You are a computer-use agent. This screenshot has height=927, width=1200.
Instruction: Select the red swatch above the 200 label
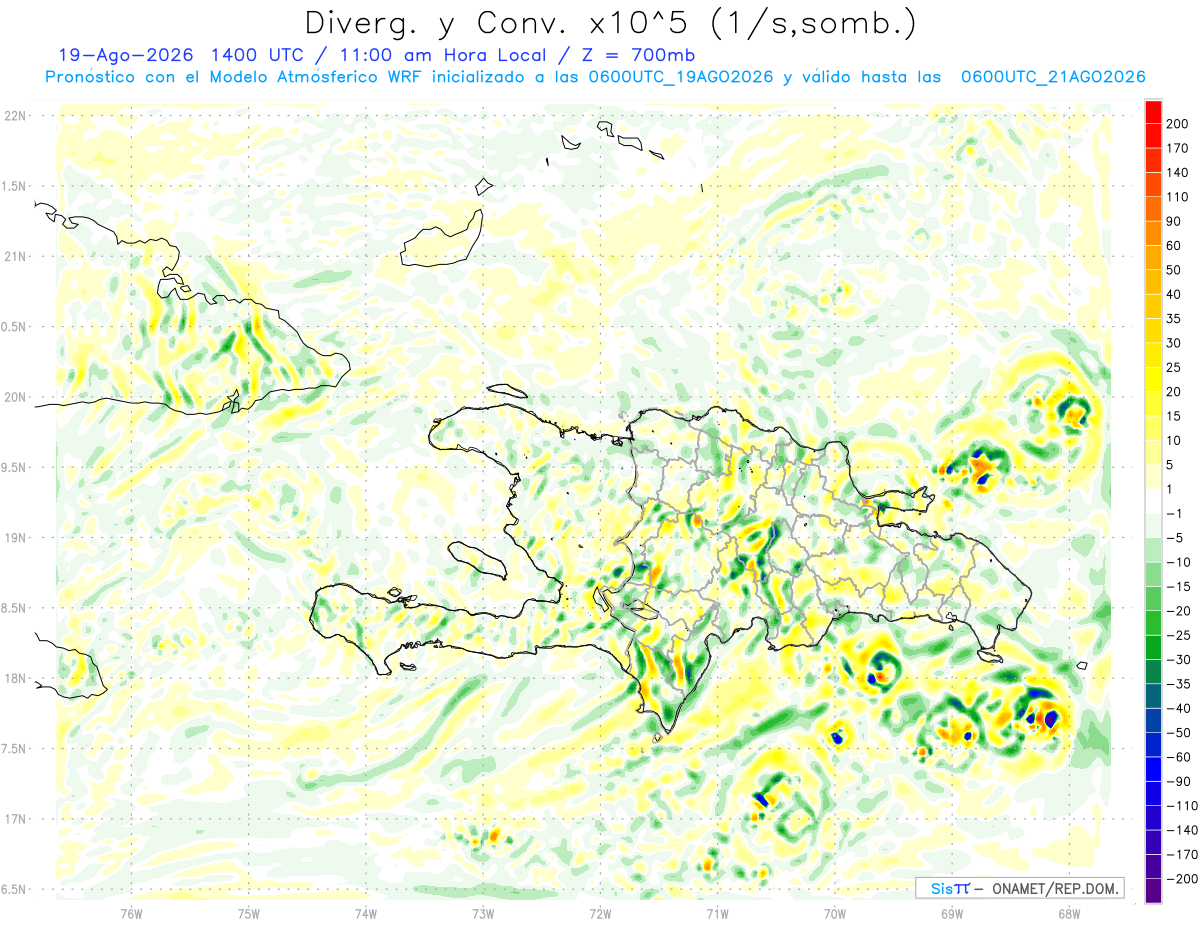(1153, 111)
